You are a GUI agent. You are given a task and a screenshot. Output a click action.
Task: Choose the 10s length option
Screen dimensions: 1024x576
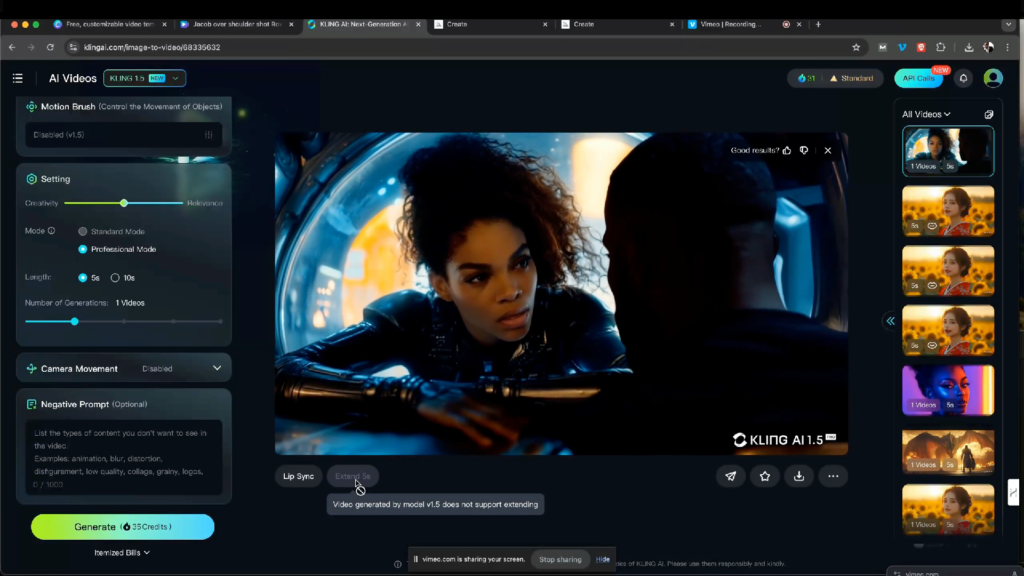(x=115, y=277)
